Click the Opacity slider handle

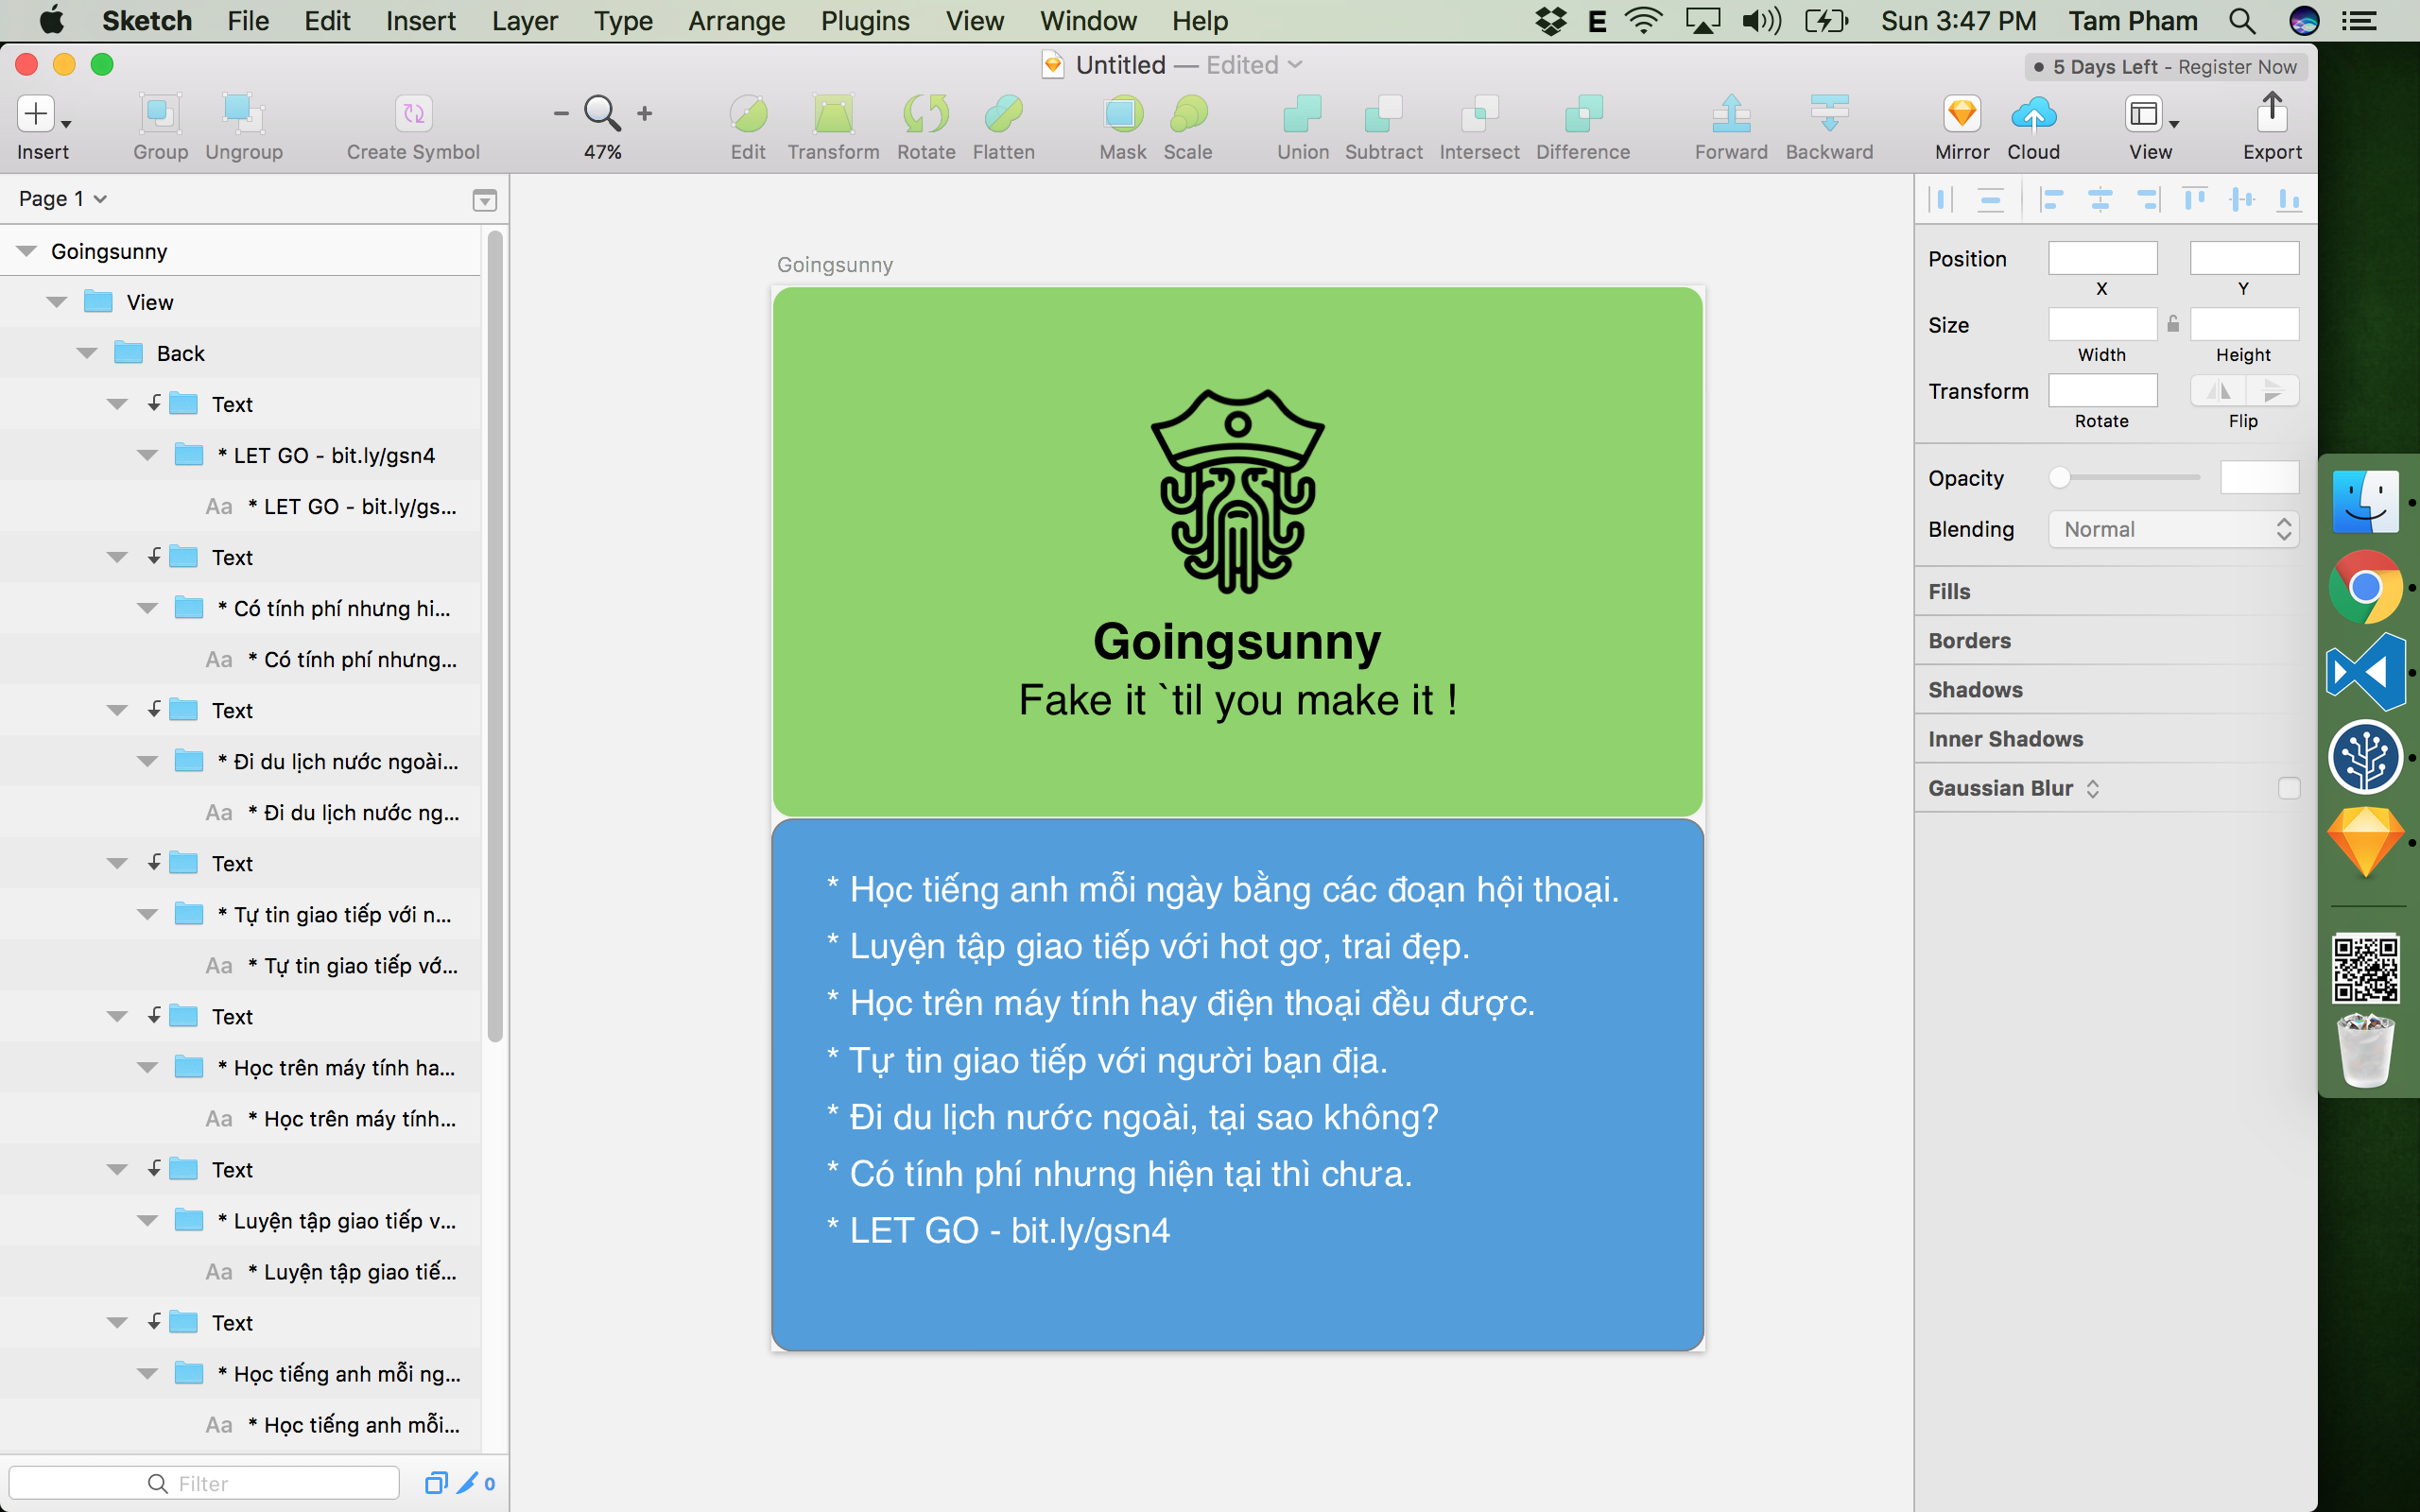(2059, 478)
